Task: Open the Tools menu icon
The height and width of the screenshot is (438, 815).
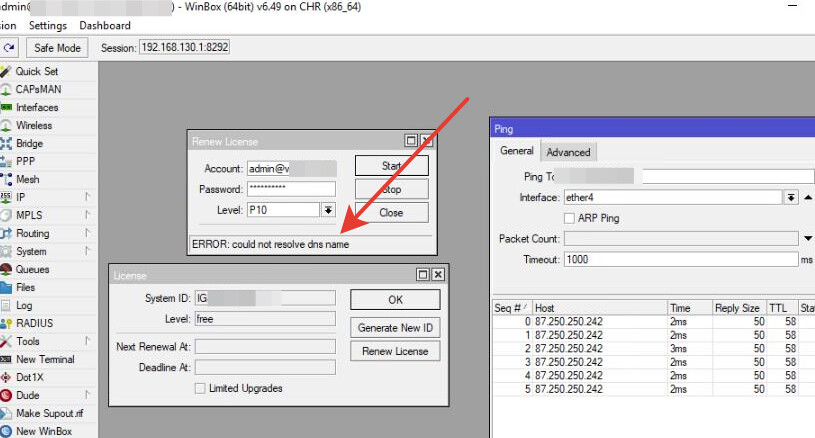Action: click(x=6, y=341)
